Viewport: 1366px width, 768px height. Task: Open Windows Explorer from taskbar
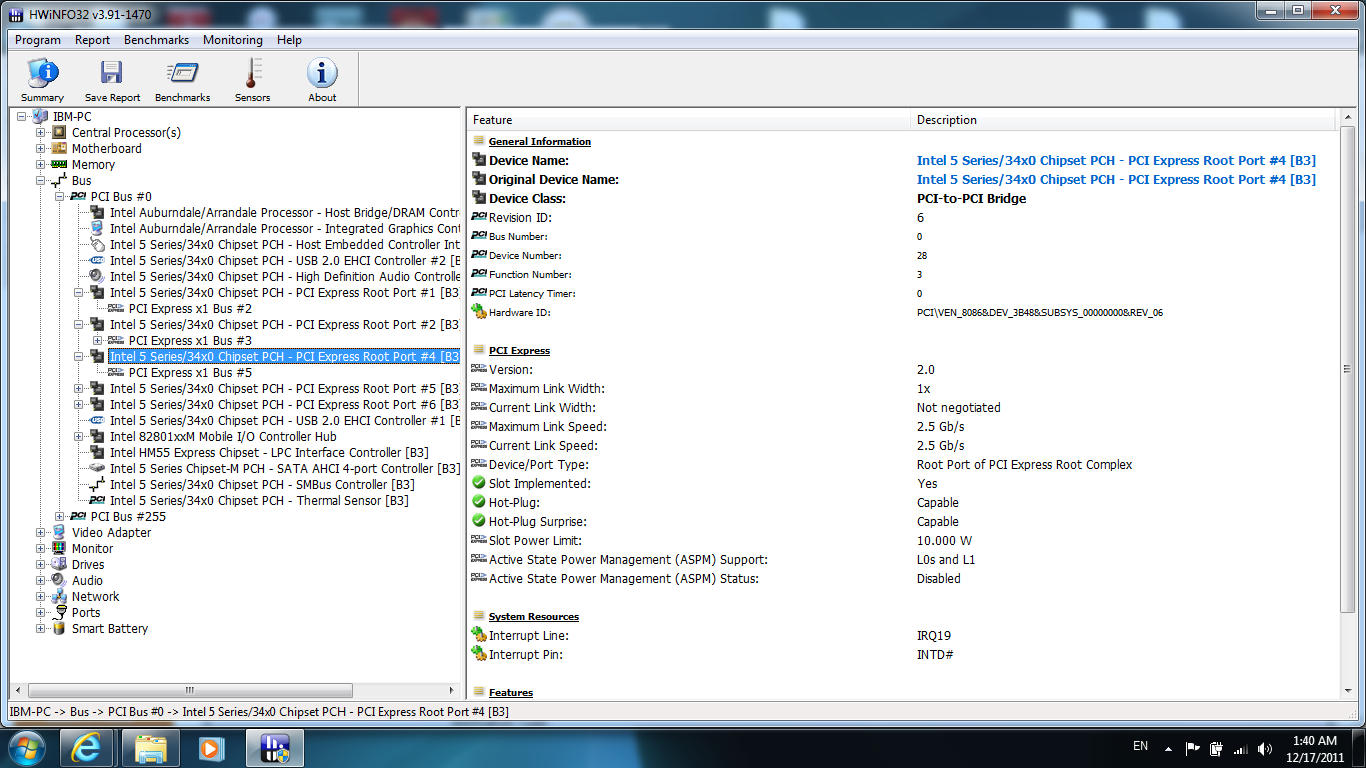coord(151,748)
